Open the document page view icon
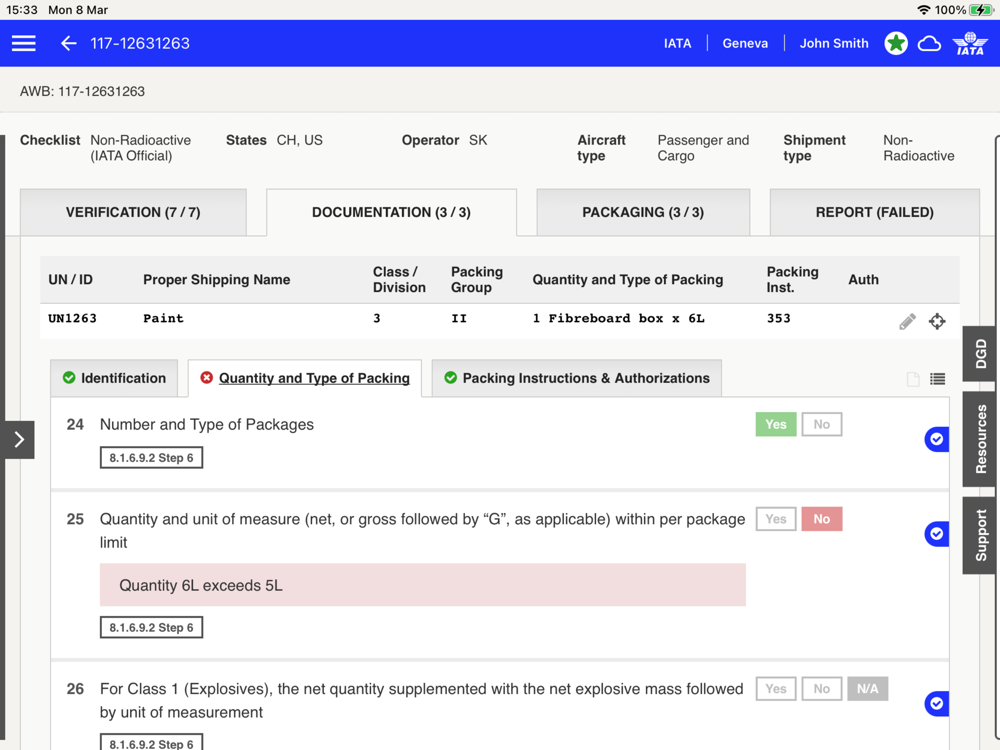 coord(913,379)
